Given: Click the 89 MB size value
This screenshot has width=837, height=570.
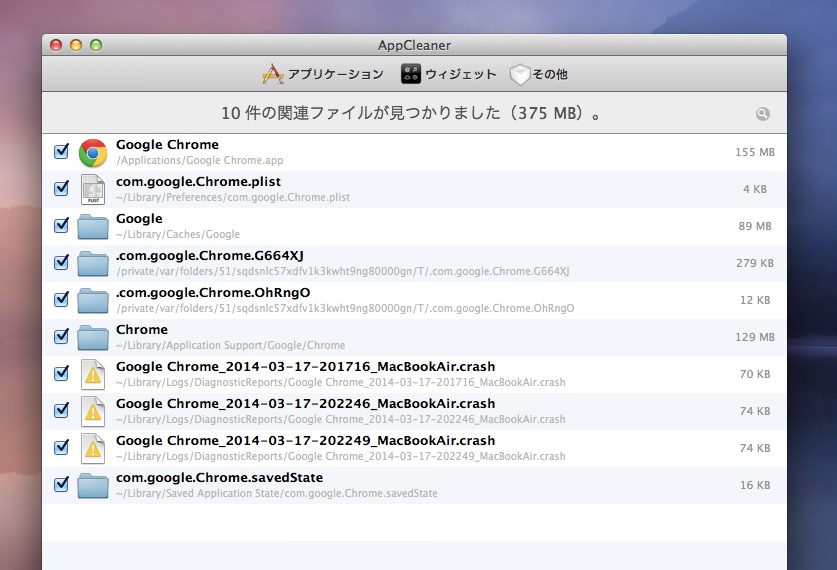Looking at the screenshot, I should pyautogui.click(x=755, y=226).
